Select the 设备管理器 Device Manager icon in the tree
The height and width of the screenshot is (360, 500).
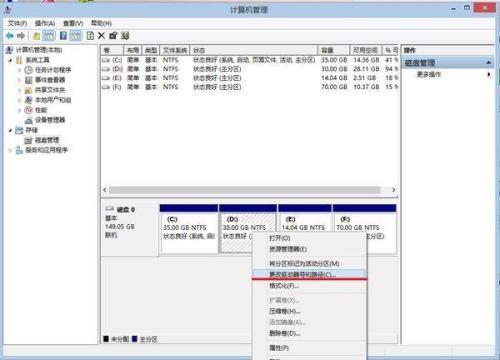pyautogui.click(x=29, y=120)
